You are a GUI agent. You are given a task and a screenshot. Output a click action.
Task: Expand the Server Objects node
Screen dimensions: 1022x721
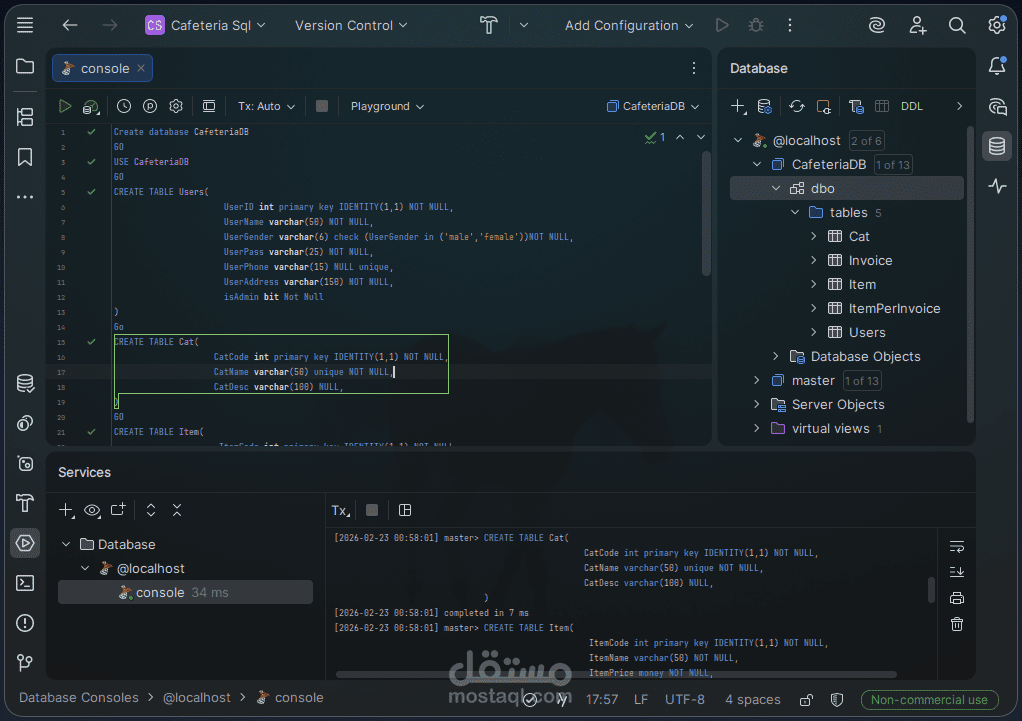(x=757, y=404)
